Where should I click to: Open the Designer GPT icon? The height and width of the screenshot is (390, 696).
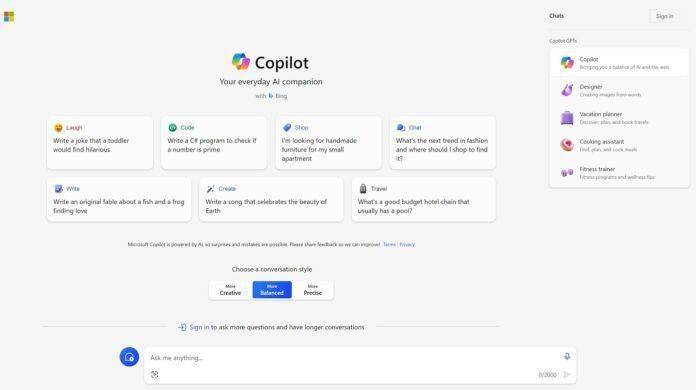click(567, 90)
